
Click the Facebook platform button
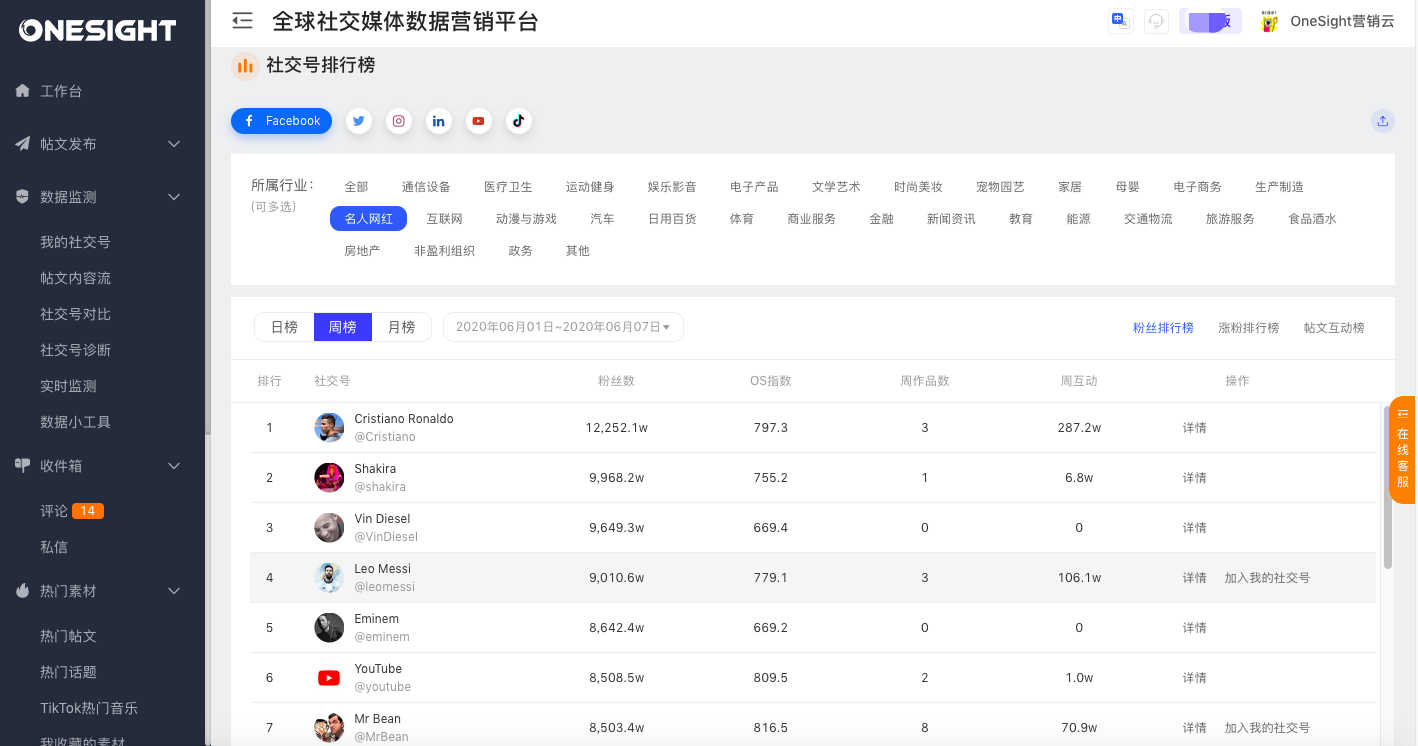point(281,121)
